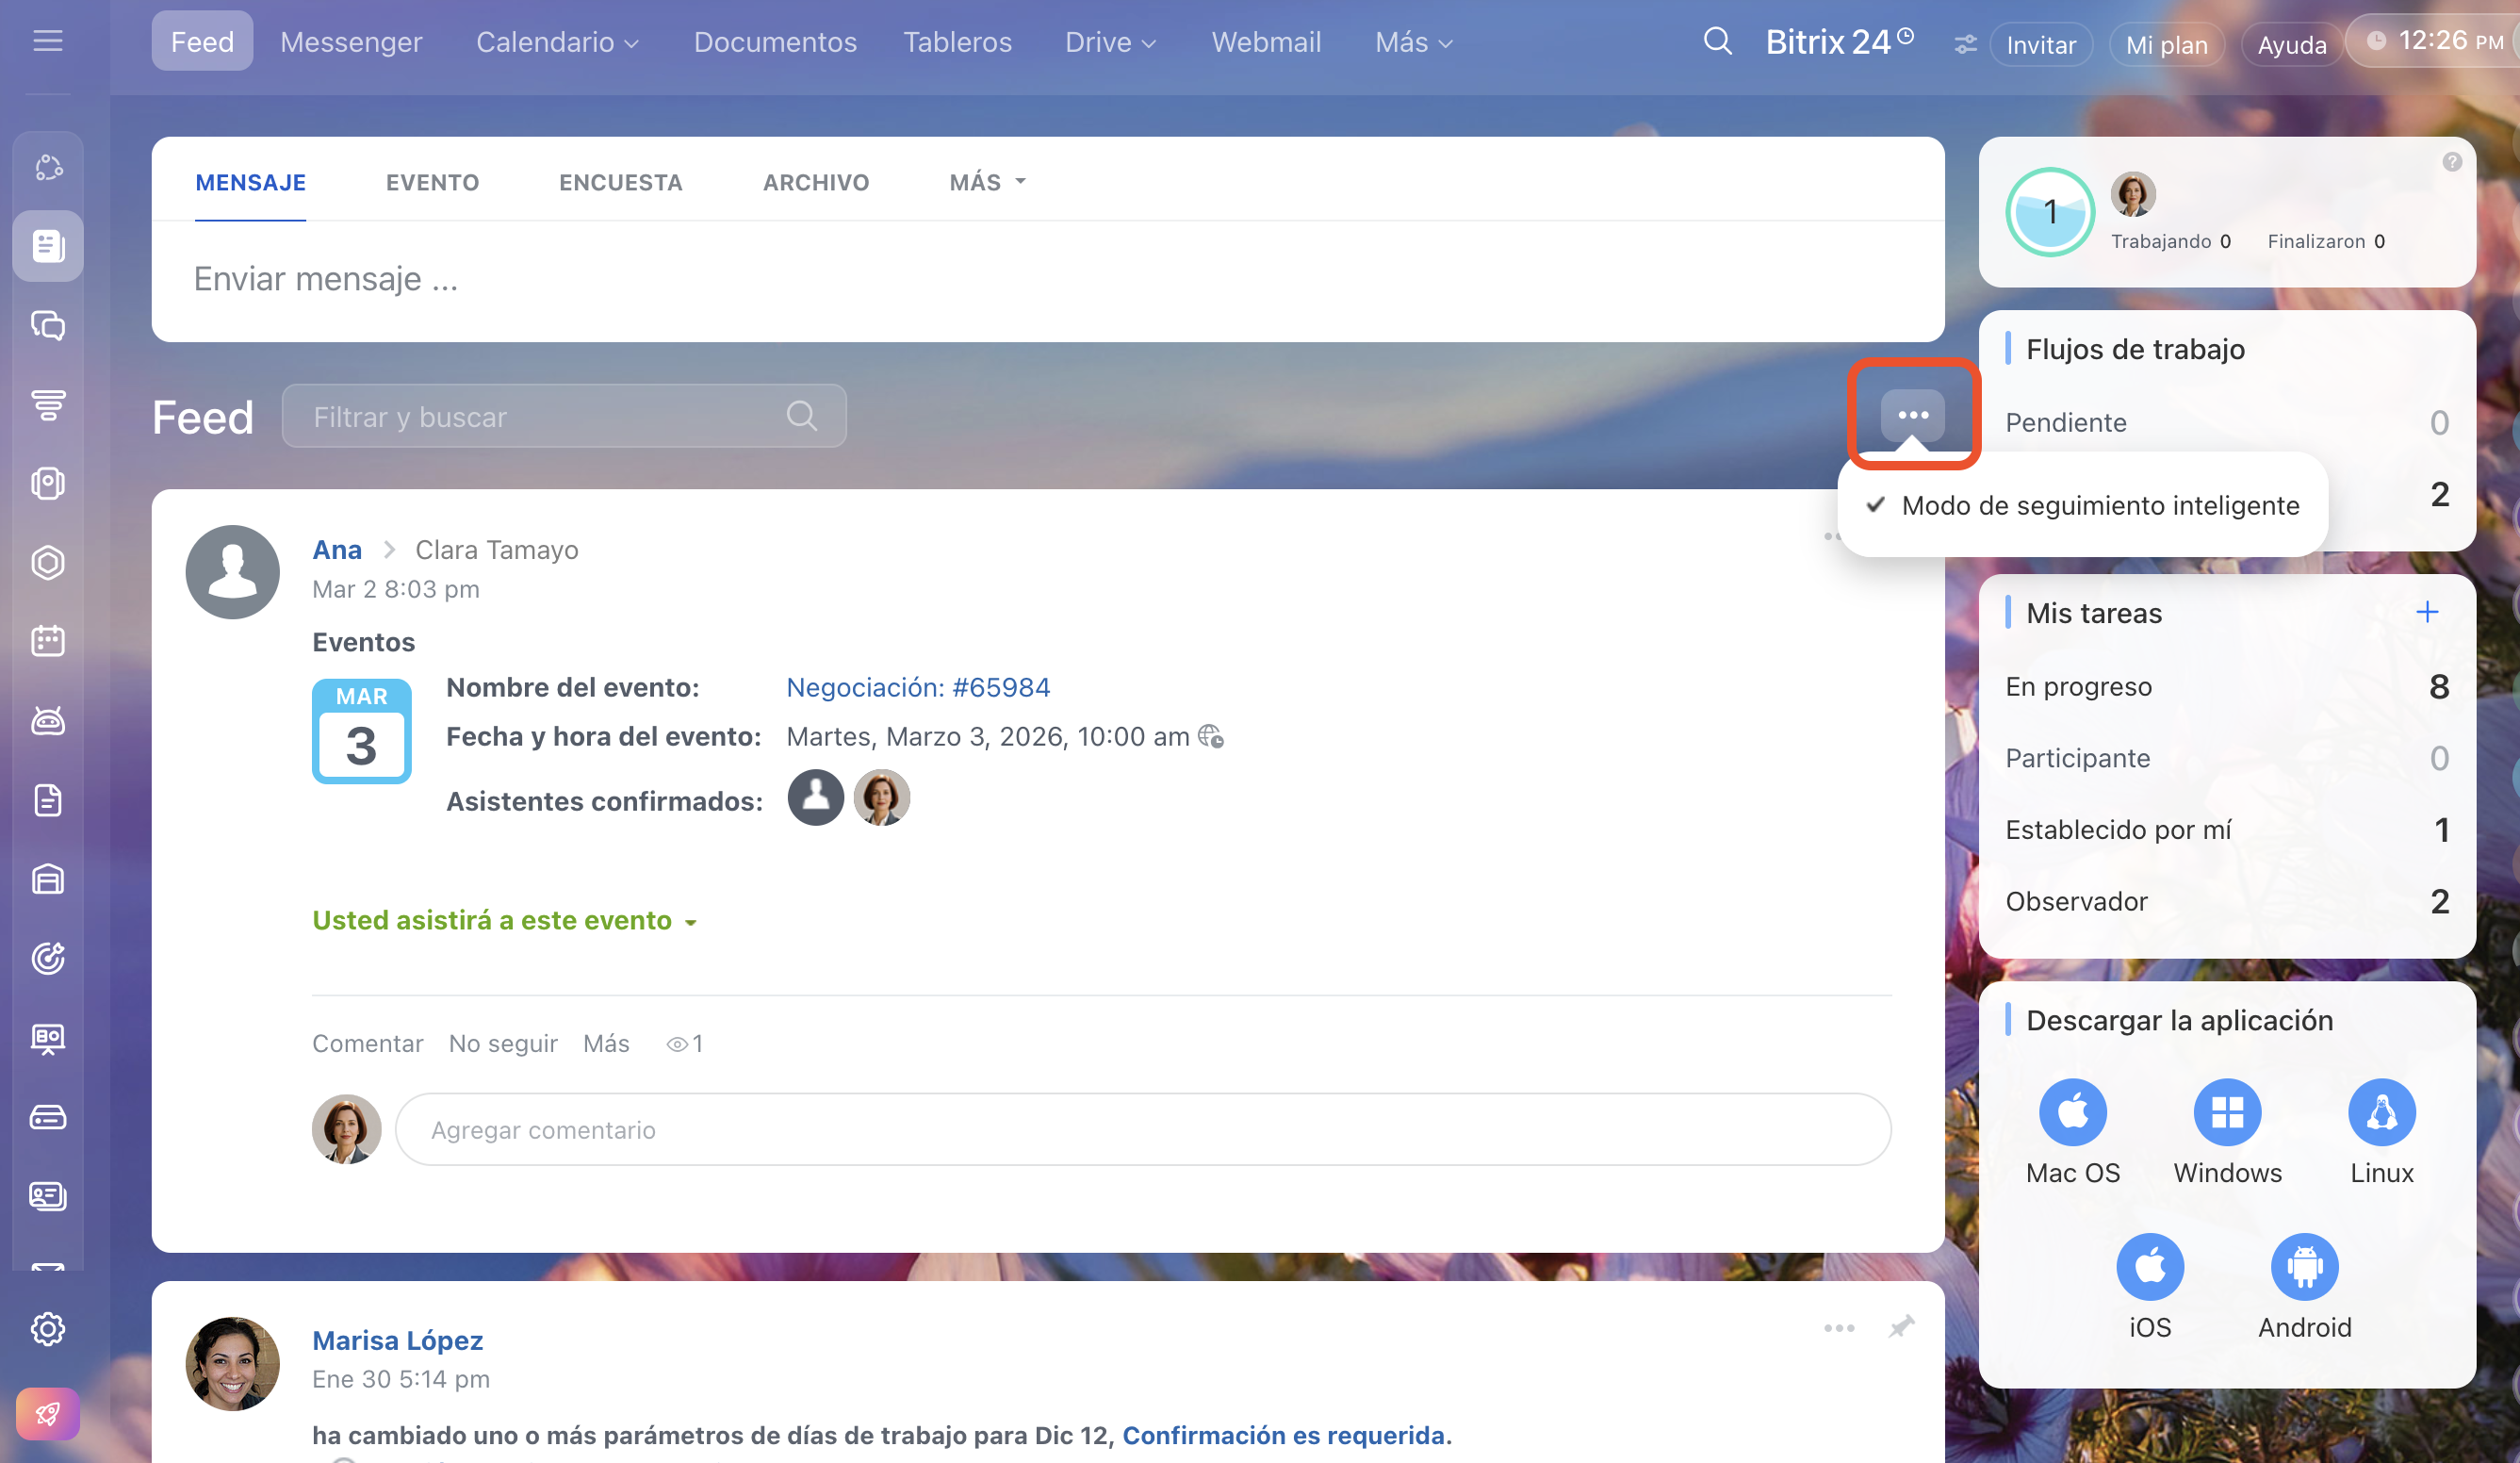Click the views eye counter on post

(x=685, y=1043)
